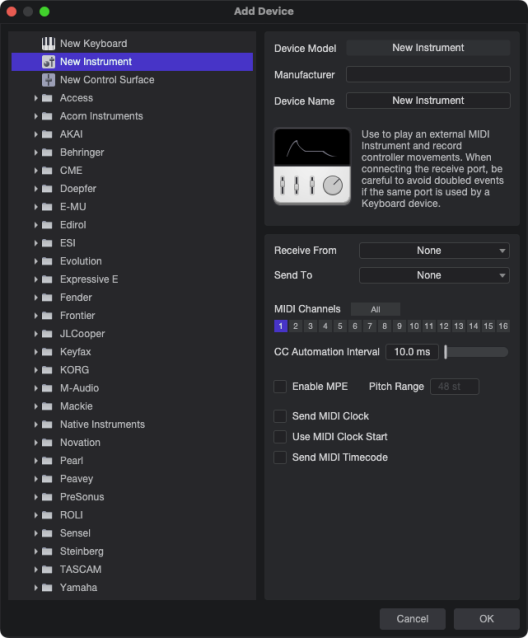Click the Yamaha folder icon

coord(47,588)
